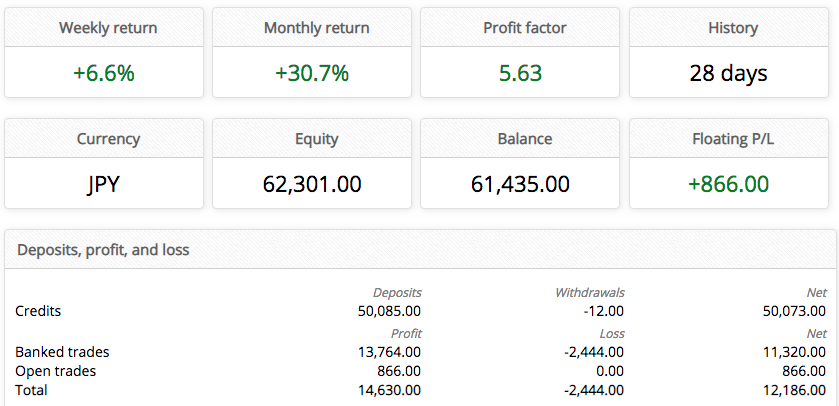Select the Banked trades row label

tap(62, 351)
